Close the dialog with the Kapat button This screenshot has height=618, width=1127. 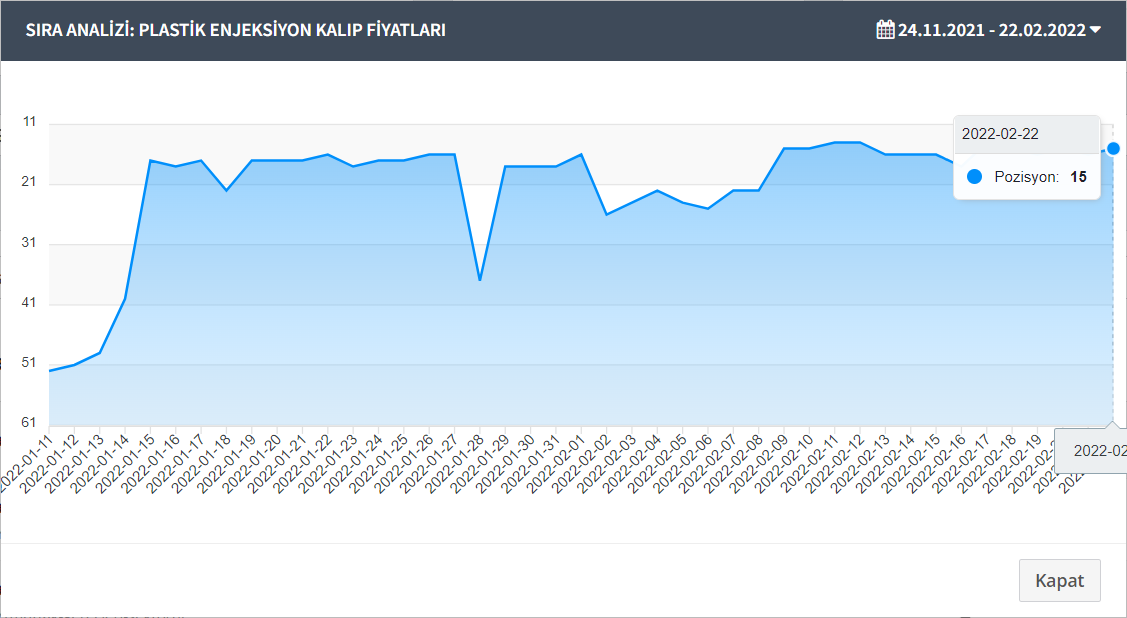(1059, 581)
